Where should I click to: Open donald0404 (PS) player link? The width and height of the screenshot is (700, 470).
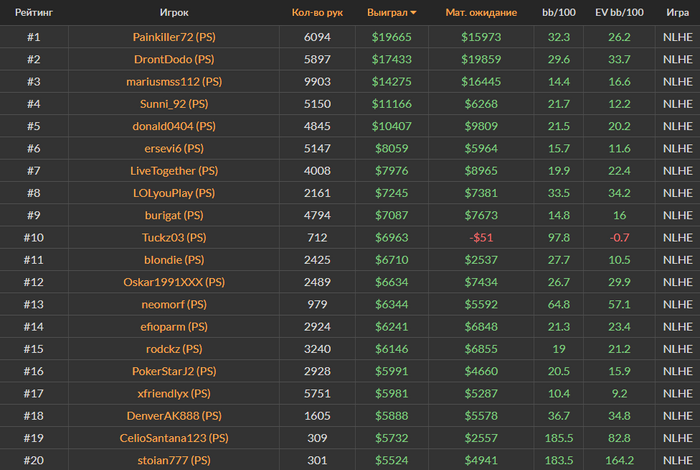(x=174, y=126)
